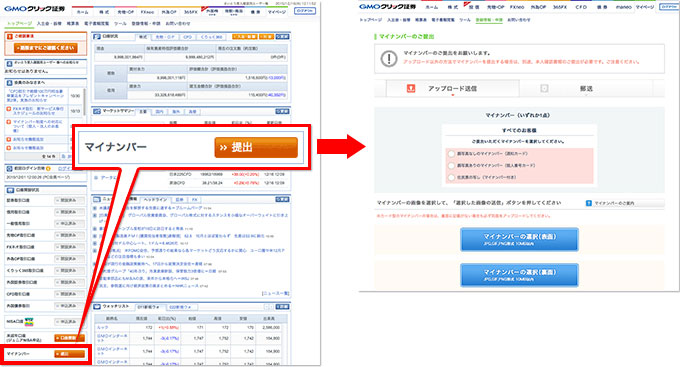Click the 前日比(%) column header in watchlist
This screenshot has height=367, width=680.
pos(166,318)
